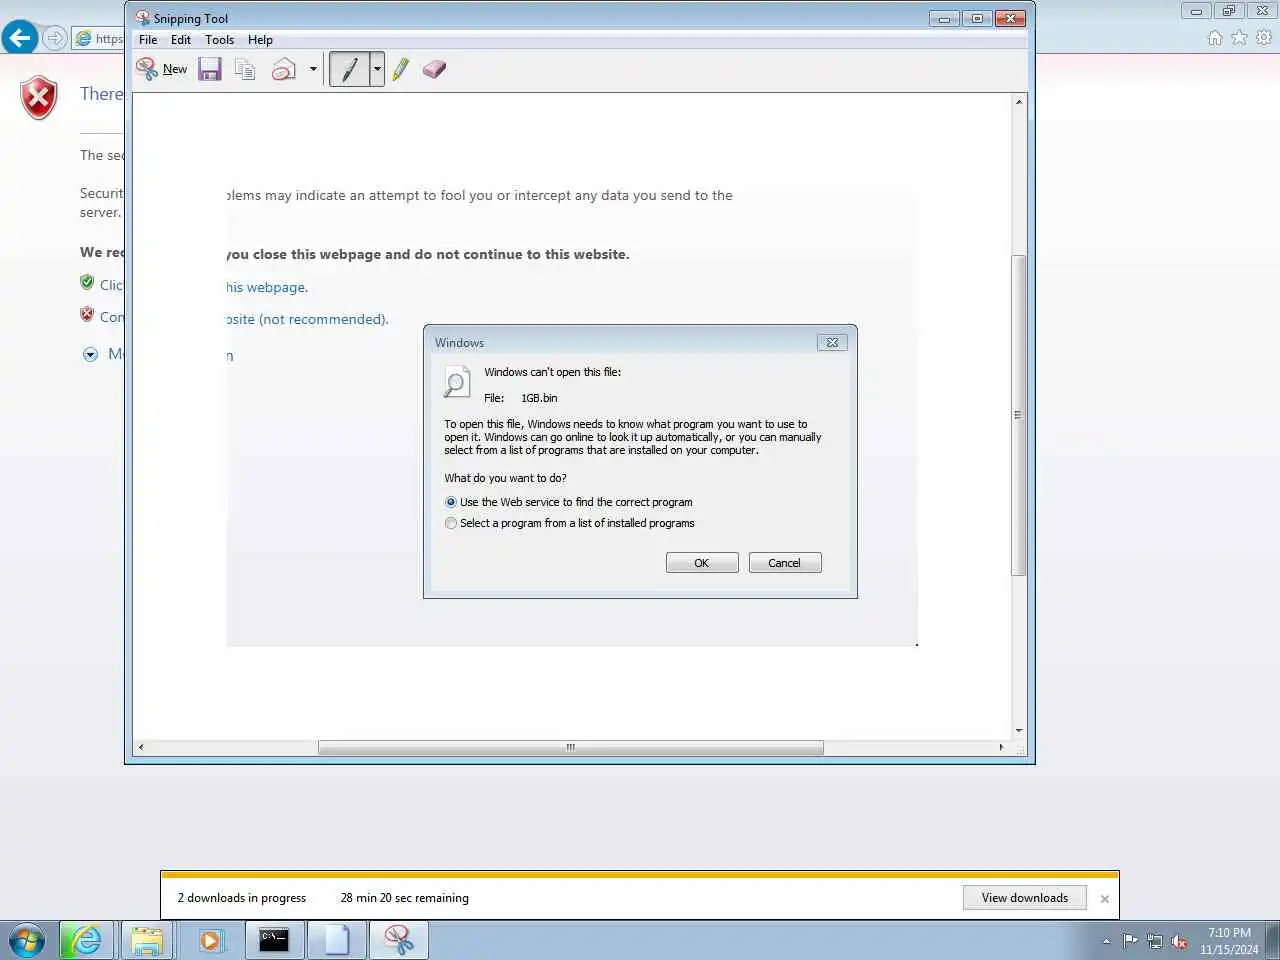Open the File menu in Snipping Tool

click(x=148, y=40)
